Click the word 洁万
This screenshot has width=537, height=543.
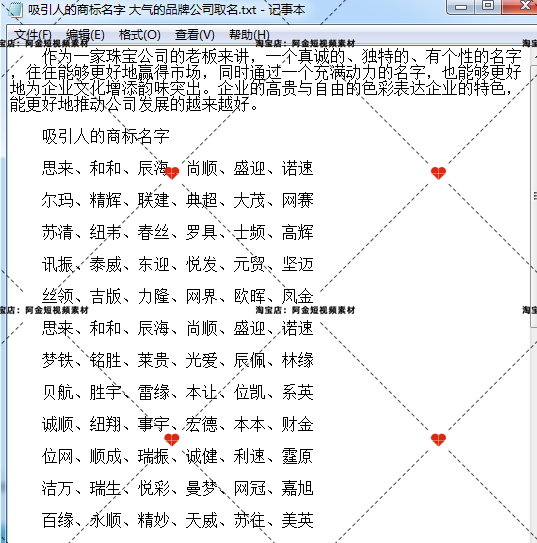click(x=58, y=488)
